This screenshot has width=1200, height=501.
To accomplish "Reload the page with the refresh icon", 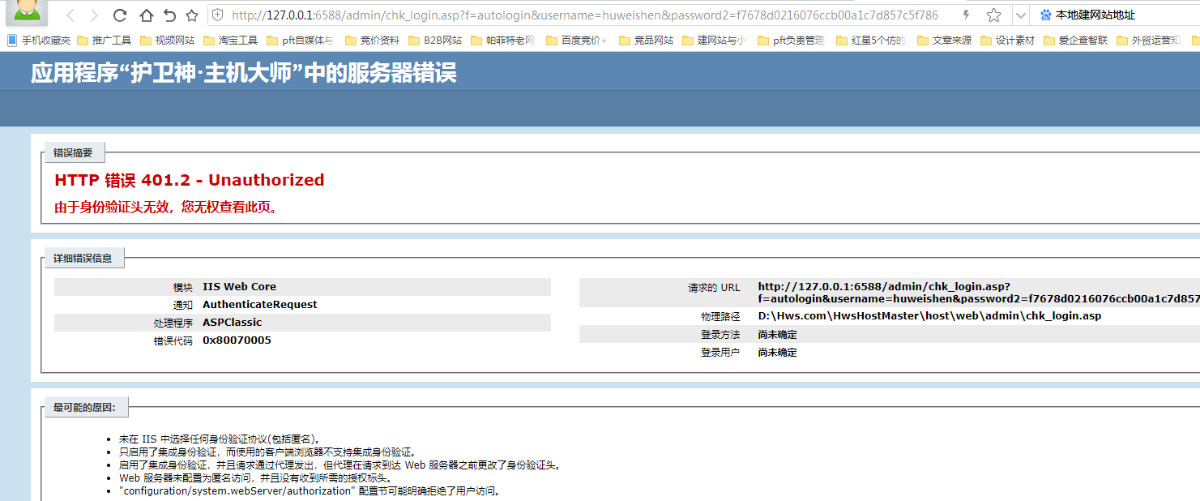I will pyautogui.click(x=120, y=16).
